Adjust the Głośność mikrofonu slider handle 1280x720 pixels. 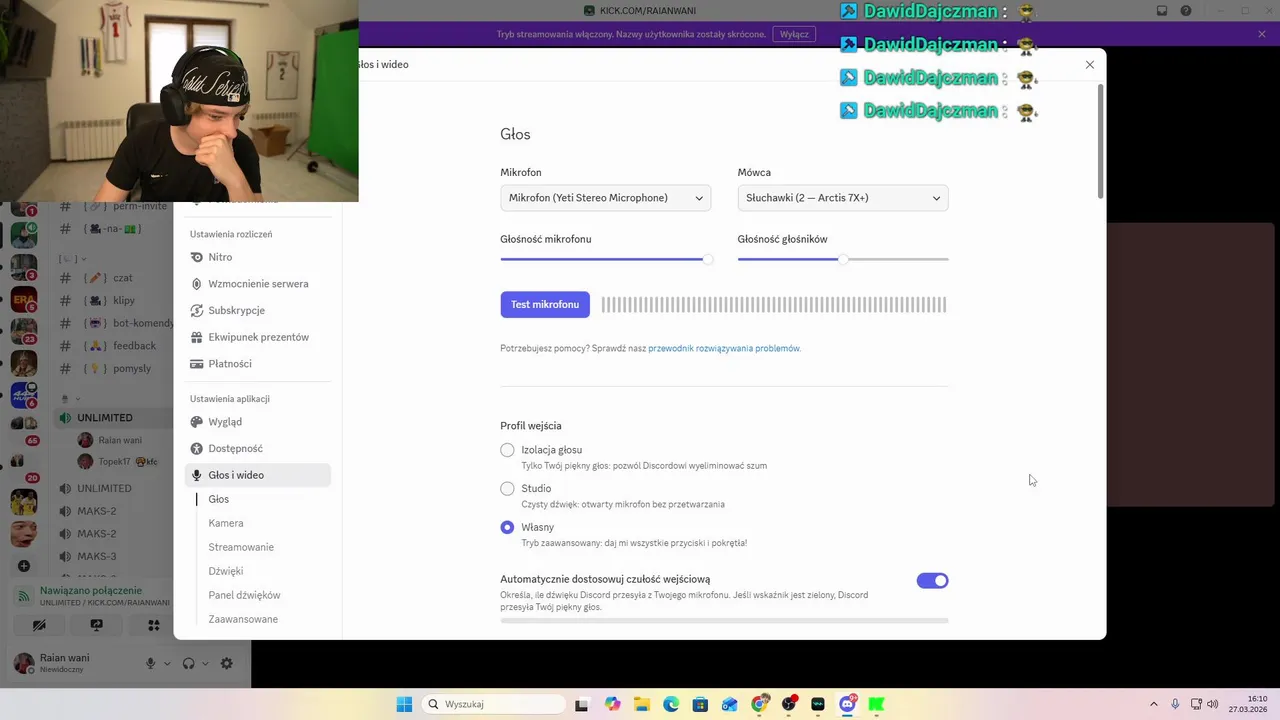pos(708,259)
